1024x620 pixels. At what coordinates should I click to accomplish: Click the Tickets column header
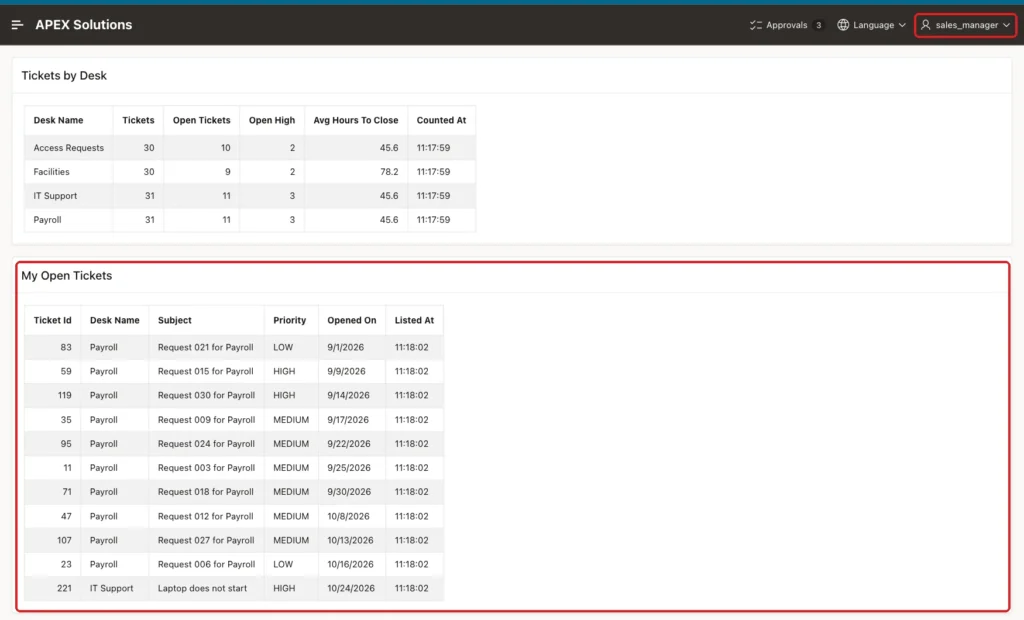(x=138, y=120)
